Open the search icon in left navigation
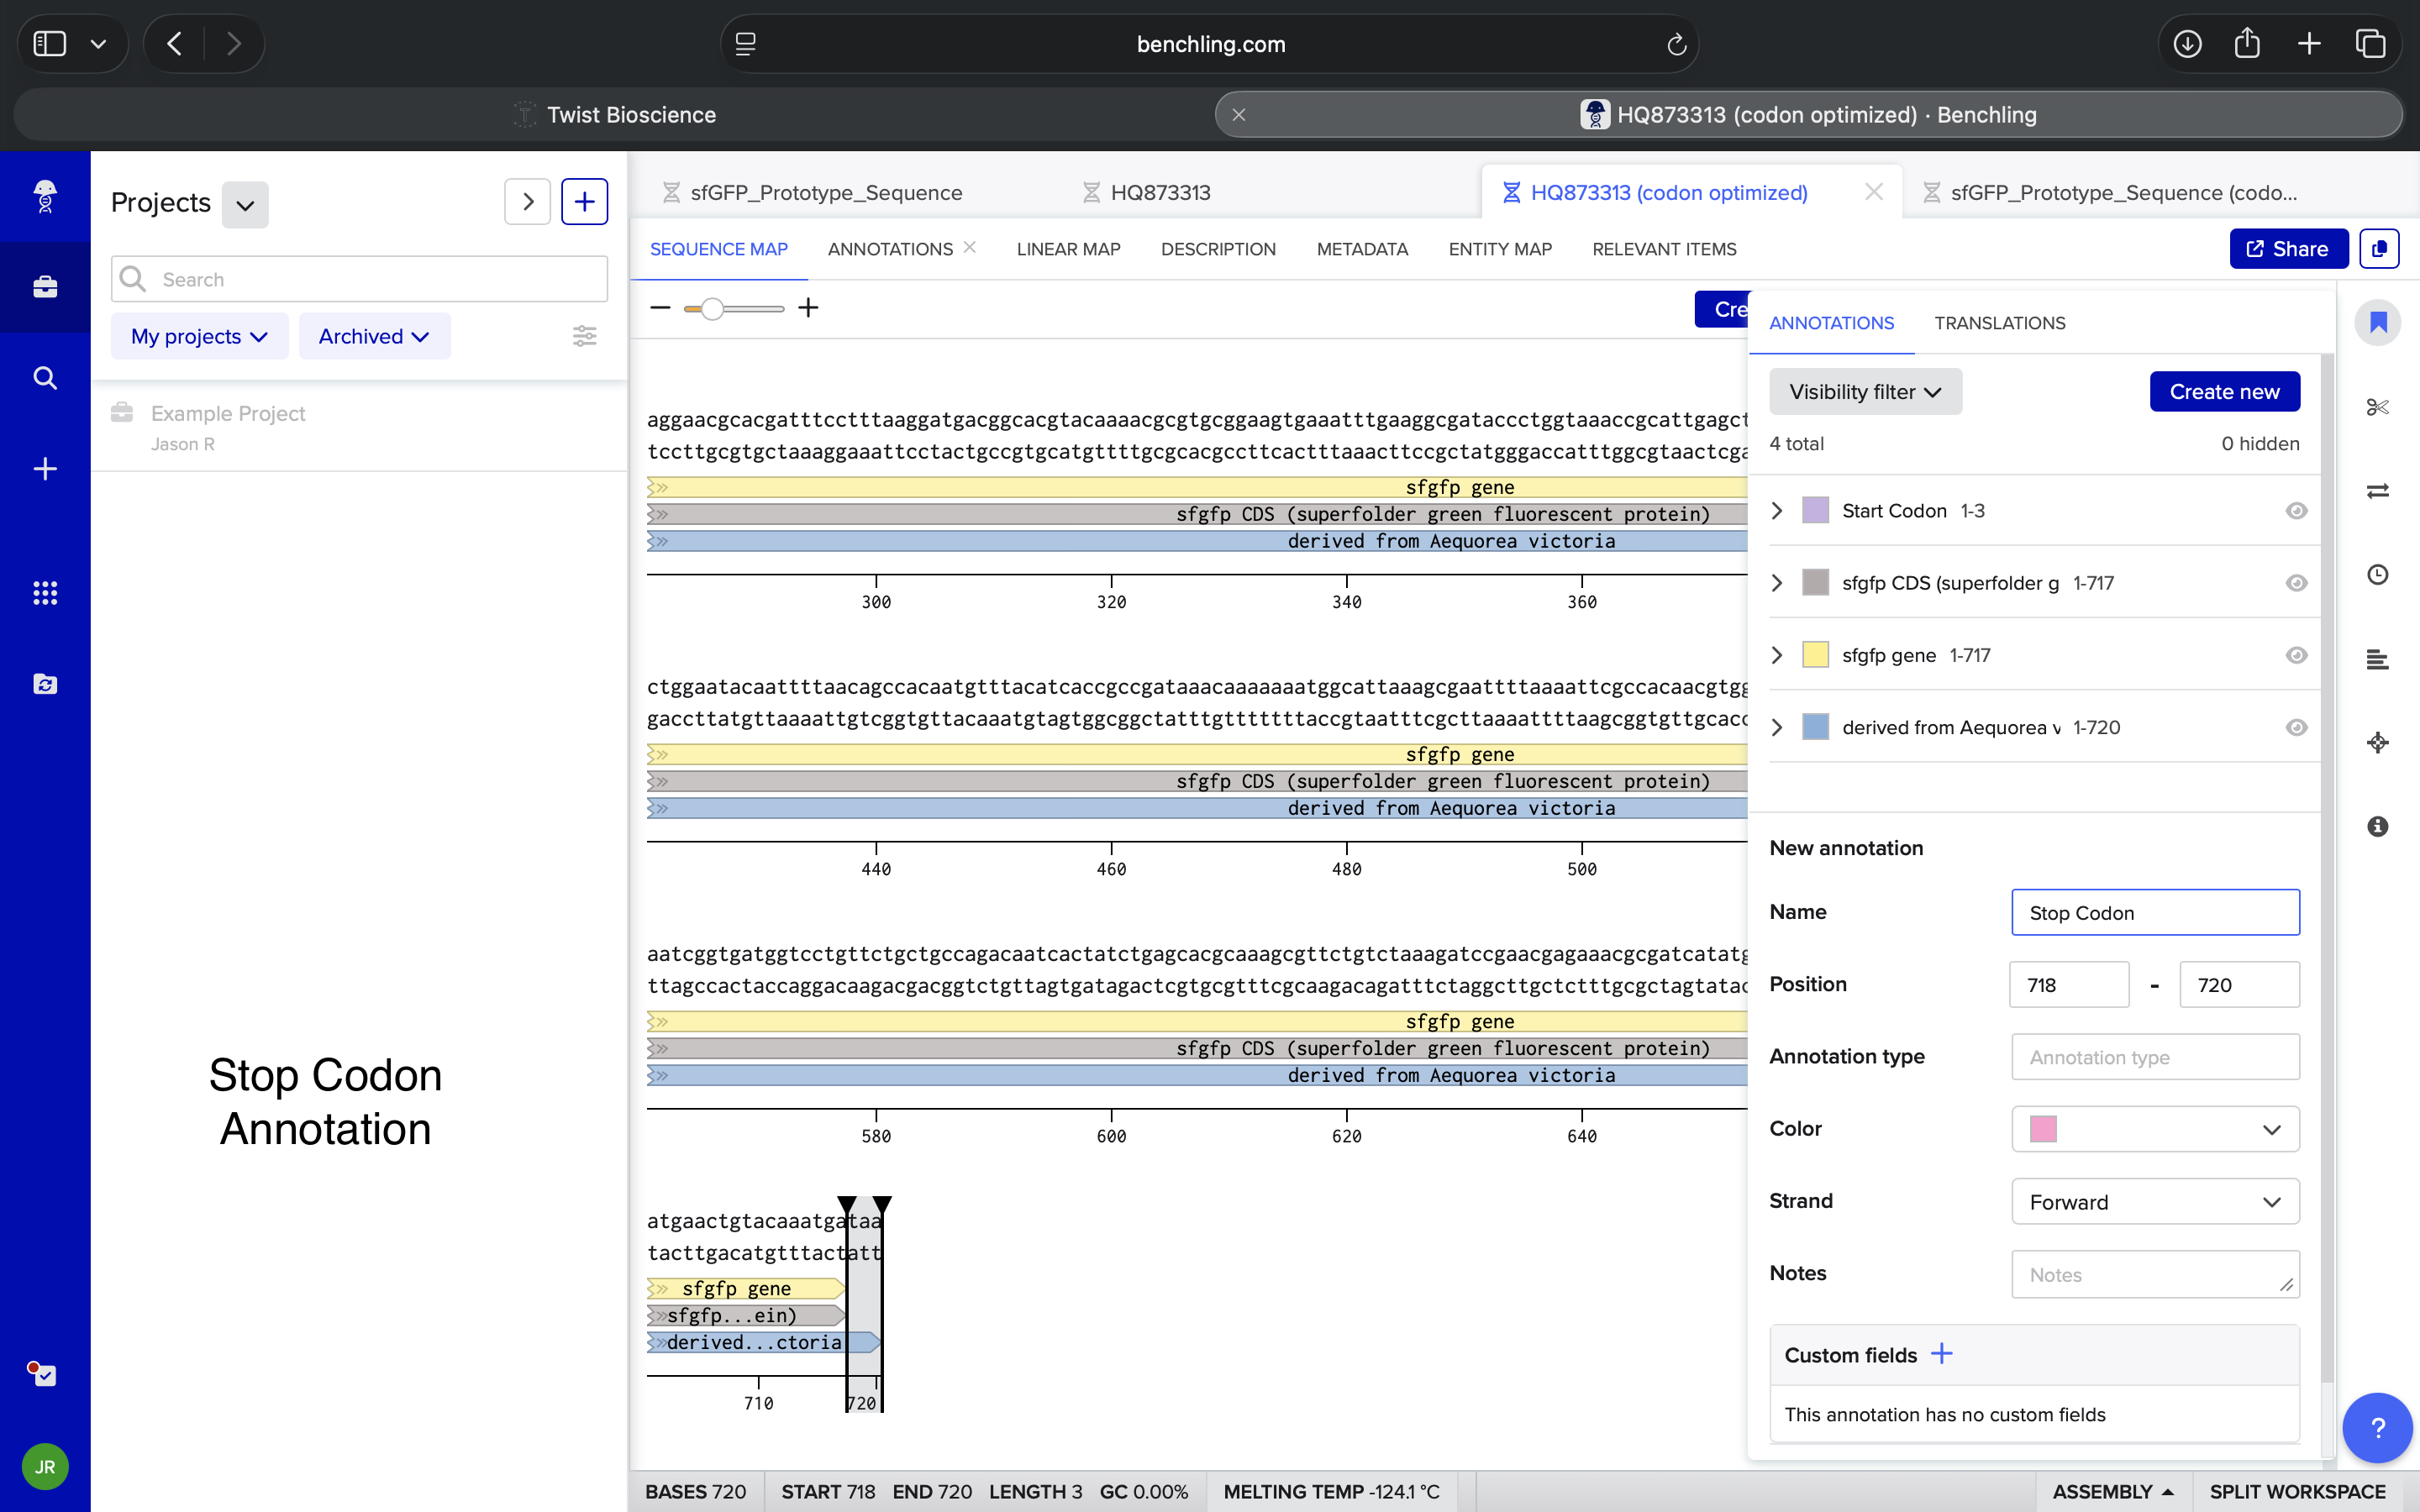Image resolution: width=2420 pixels, height=1512 pixels. click(45, 378)
